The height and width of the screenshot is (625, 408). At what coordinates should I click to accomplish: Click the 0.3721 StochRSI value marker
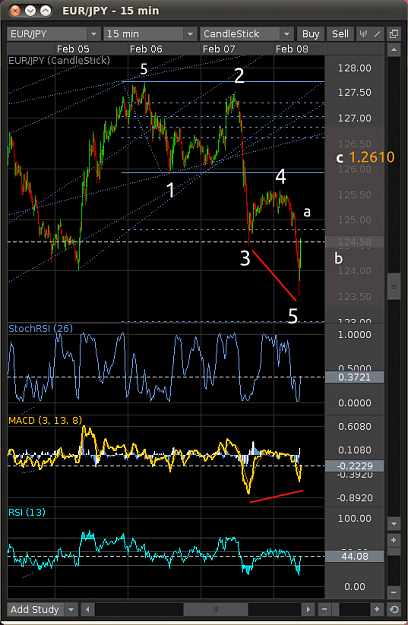click(355, 377)
